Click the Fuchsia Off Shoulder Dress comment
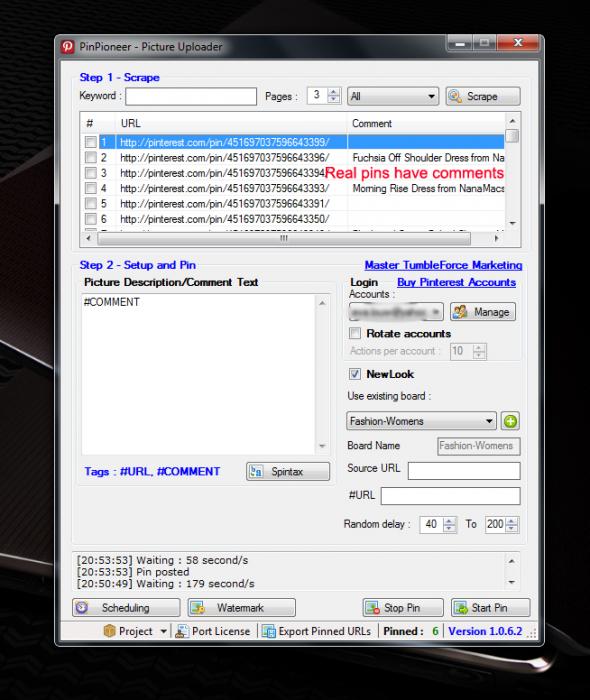 point(428,158)
